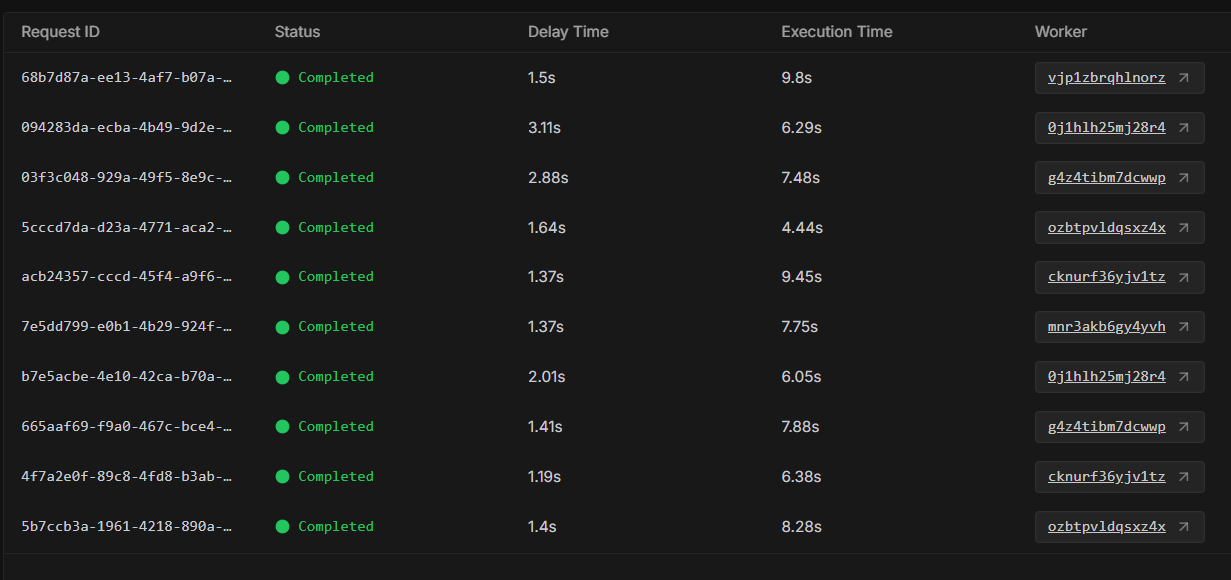Click green status dot for request 094283da
This screenshot has height=580, width=1231.
(282, 127)
